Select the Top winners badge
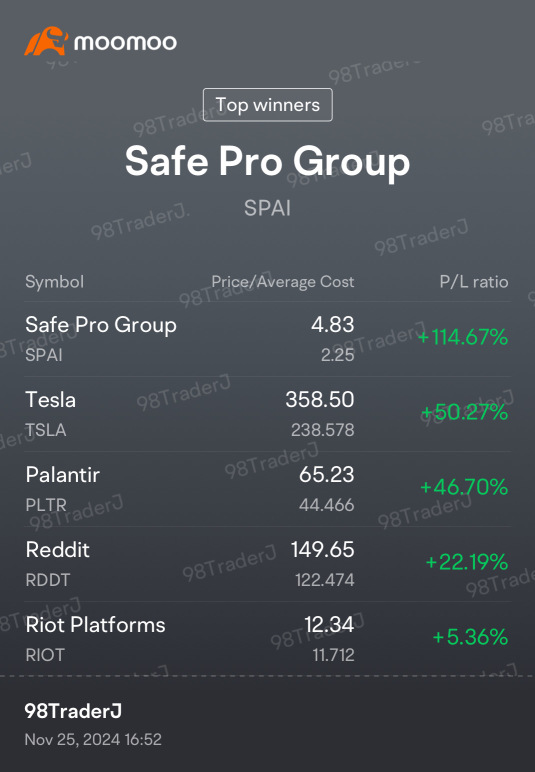 coord(268,104)
